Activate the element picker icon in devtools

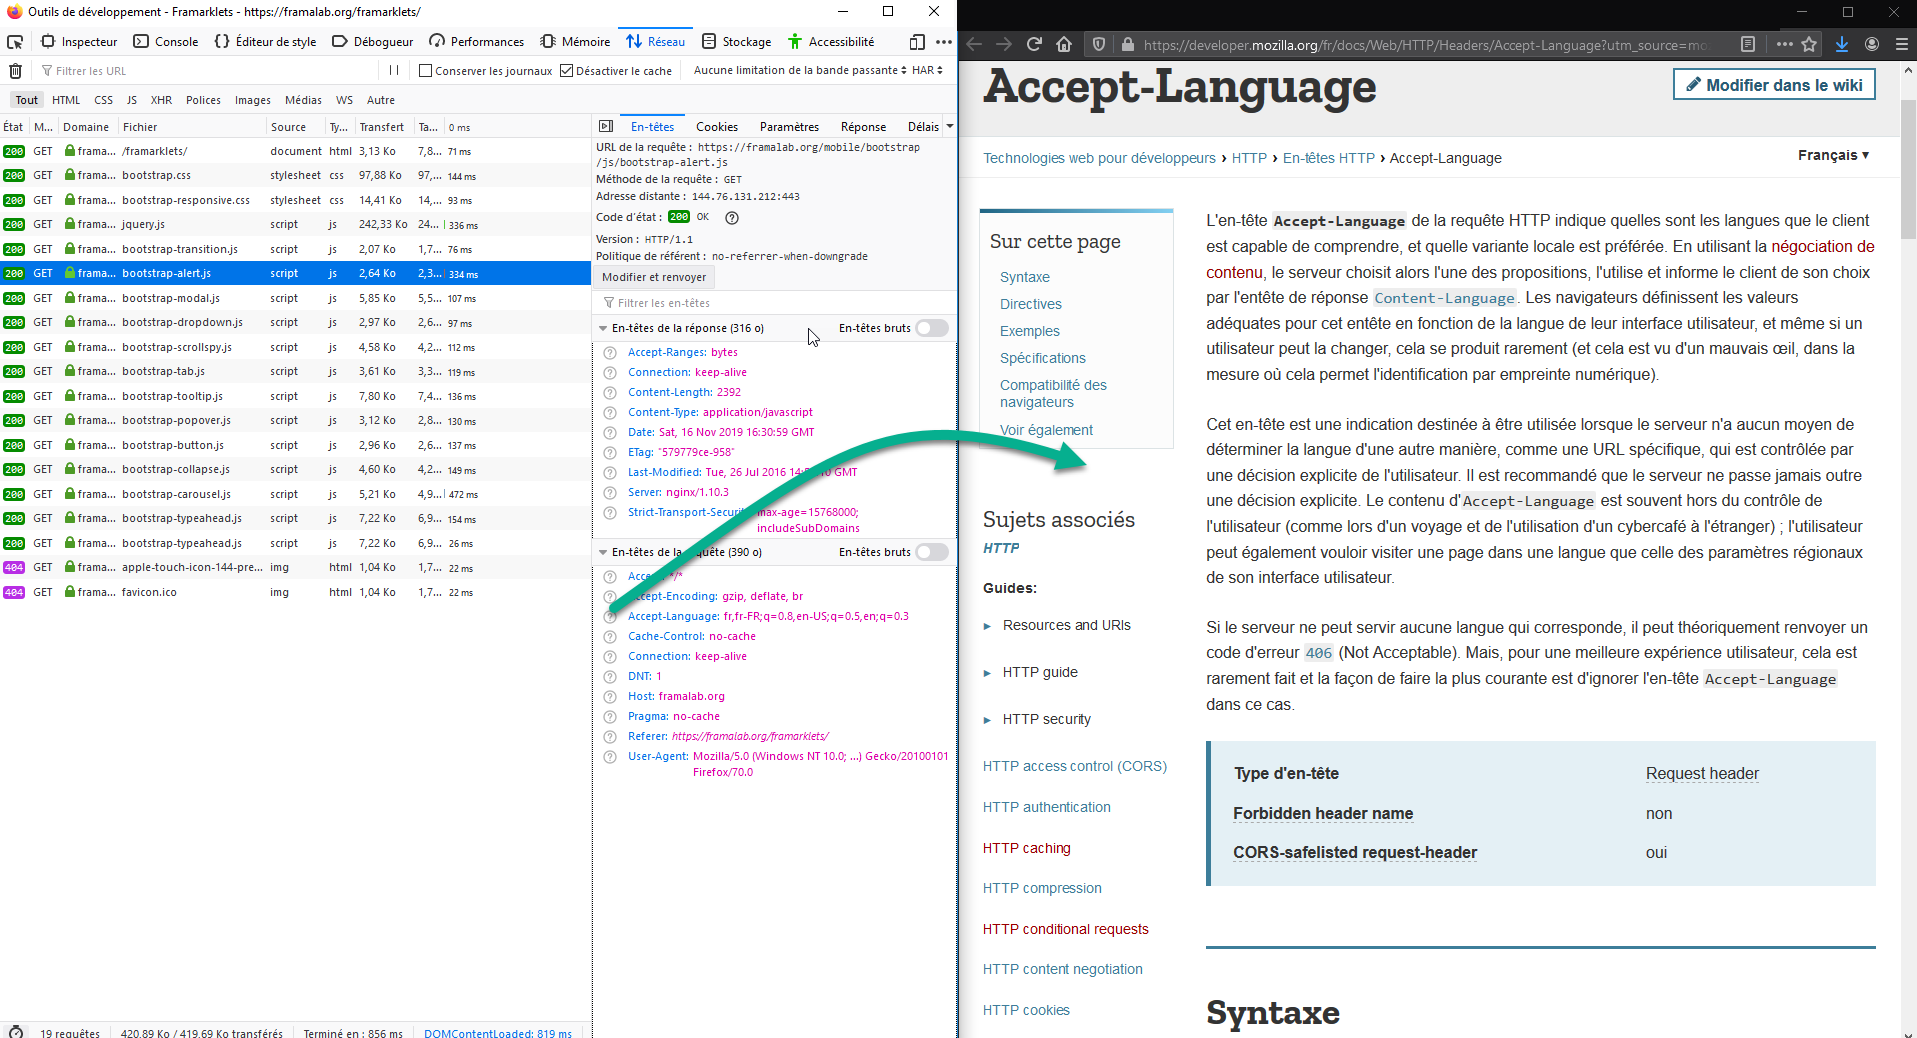(x=15, y=42)
